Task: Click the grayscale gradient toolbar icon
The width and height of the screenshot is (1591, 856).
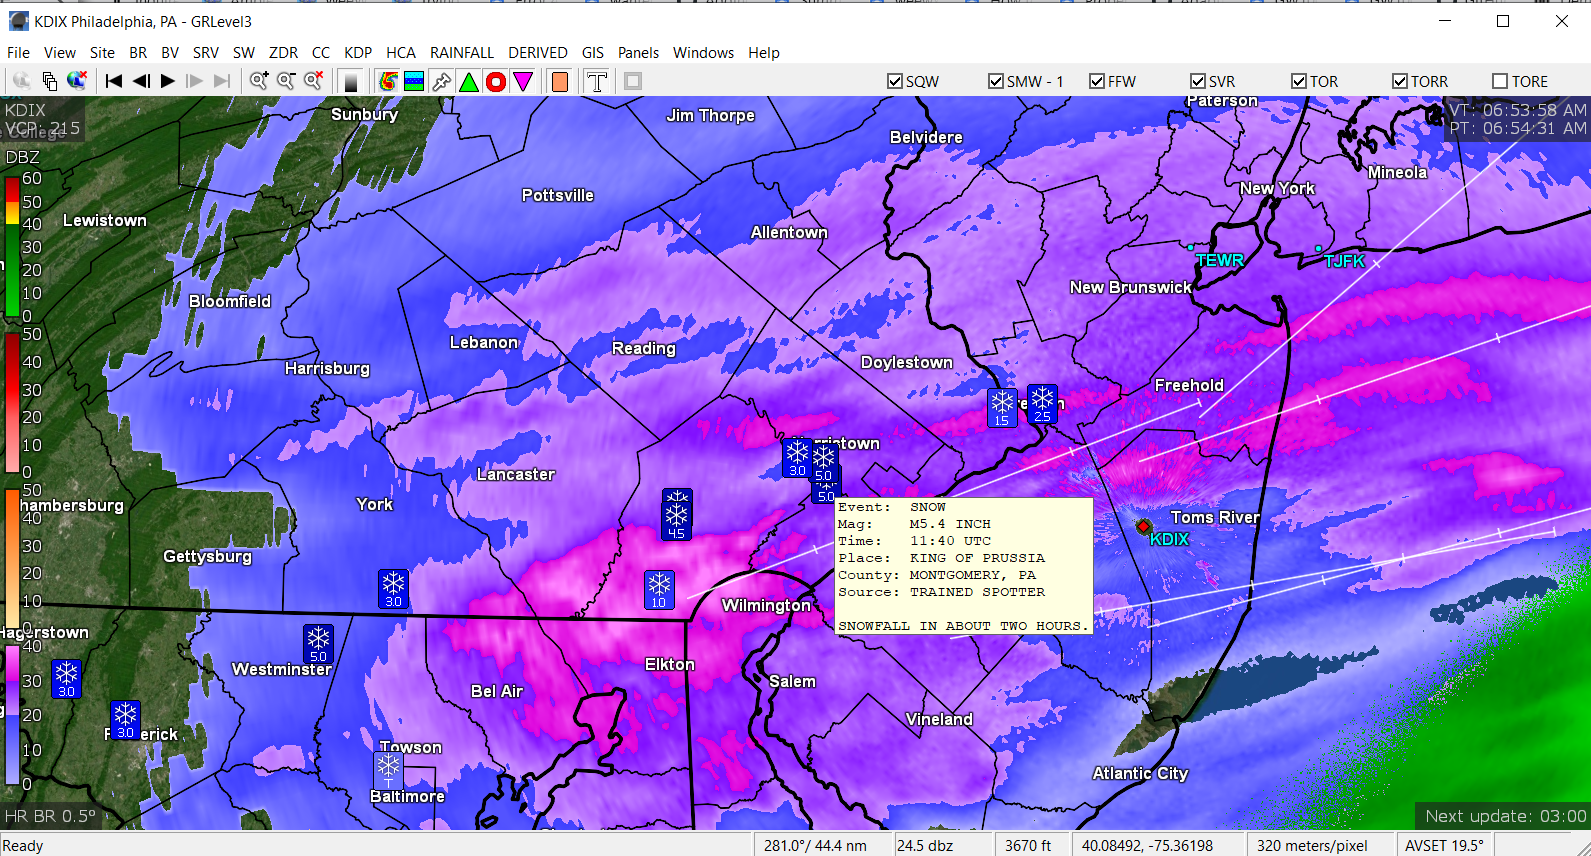Action: [350, 81]
